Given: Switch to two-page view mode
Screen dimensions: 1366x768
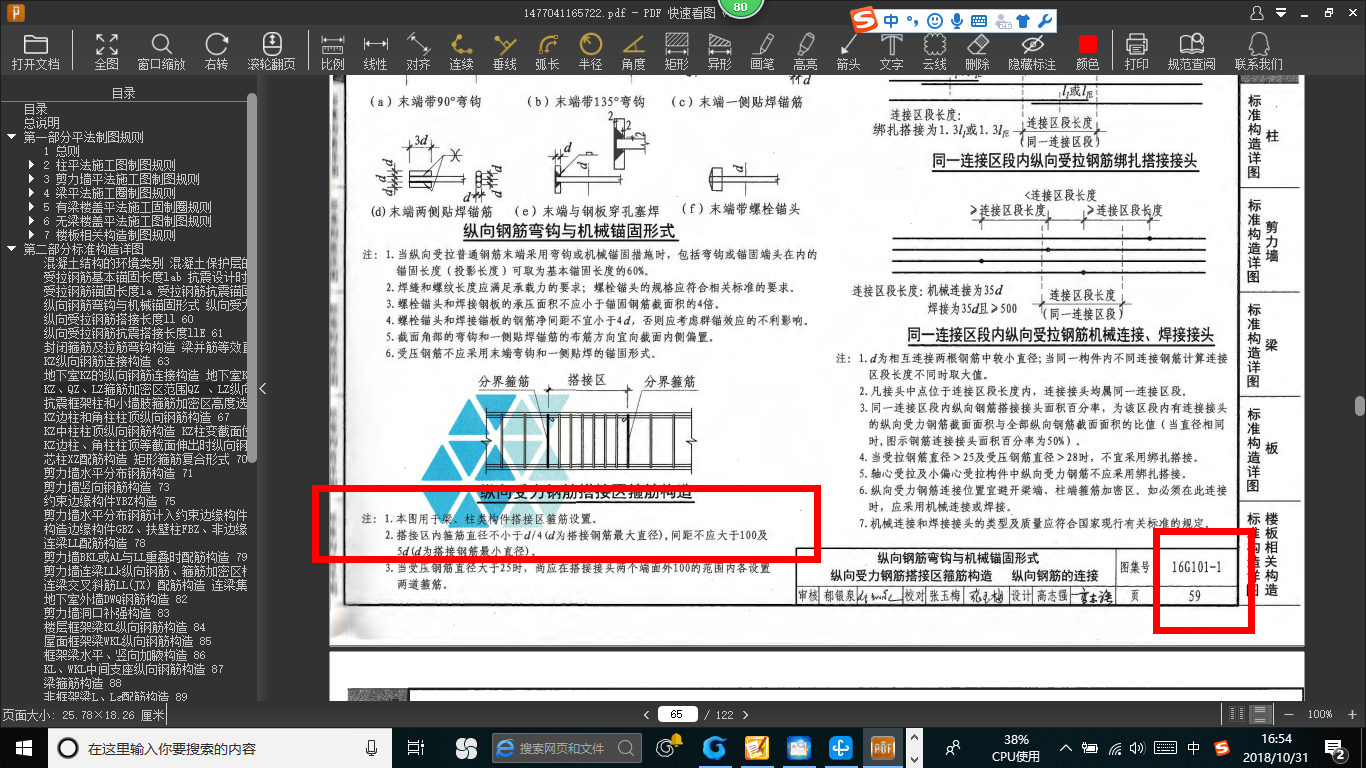Looking at the screenshot, I should pos(1238,714).
